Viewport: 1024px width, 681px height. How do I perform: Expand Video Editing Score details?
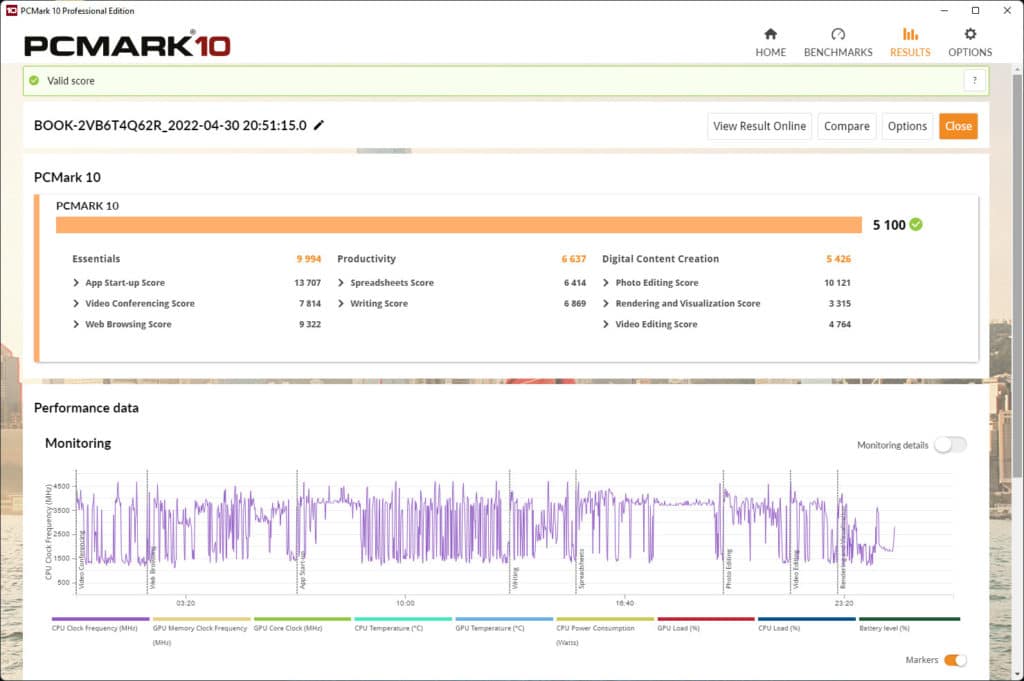click(x=606, y=325)
